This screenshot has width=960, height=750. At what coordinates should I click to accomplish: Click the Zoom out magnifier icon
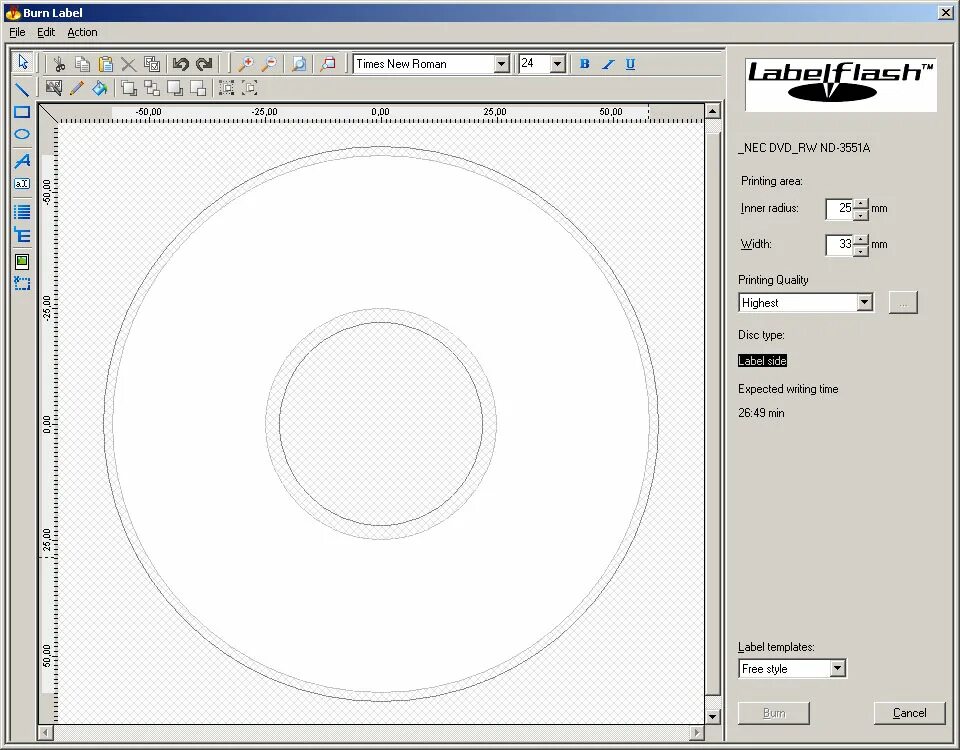pos(269,64)
